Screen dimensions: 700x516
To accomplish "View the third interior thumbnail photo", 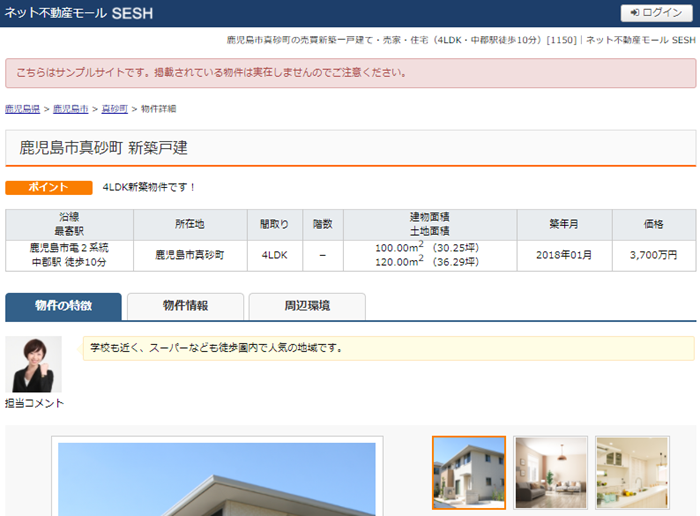I will (x=632, y=472).
